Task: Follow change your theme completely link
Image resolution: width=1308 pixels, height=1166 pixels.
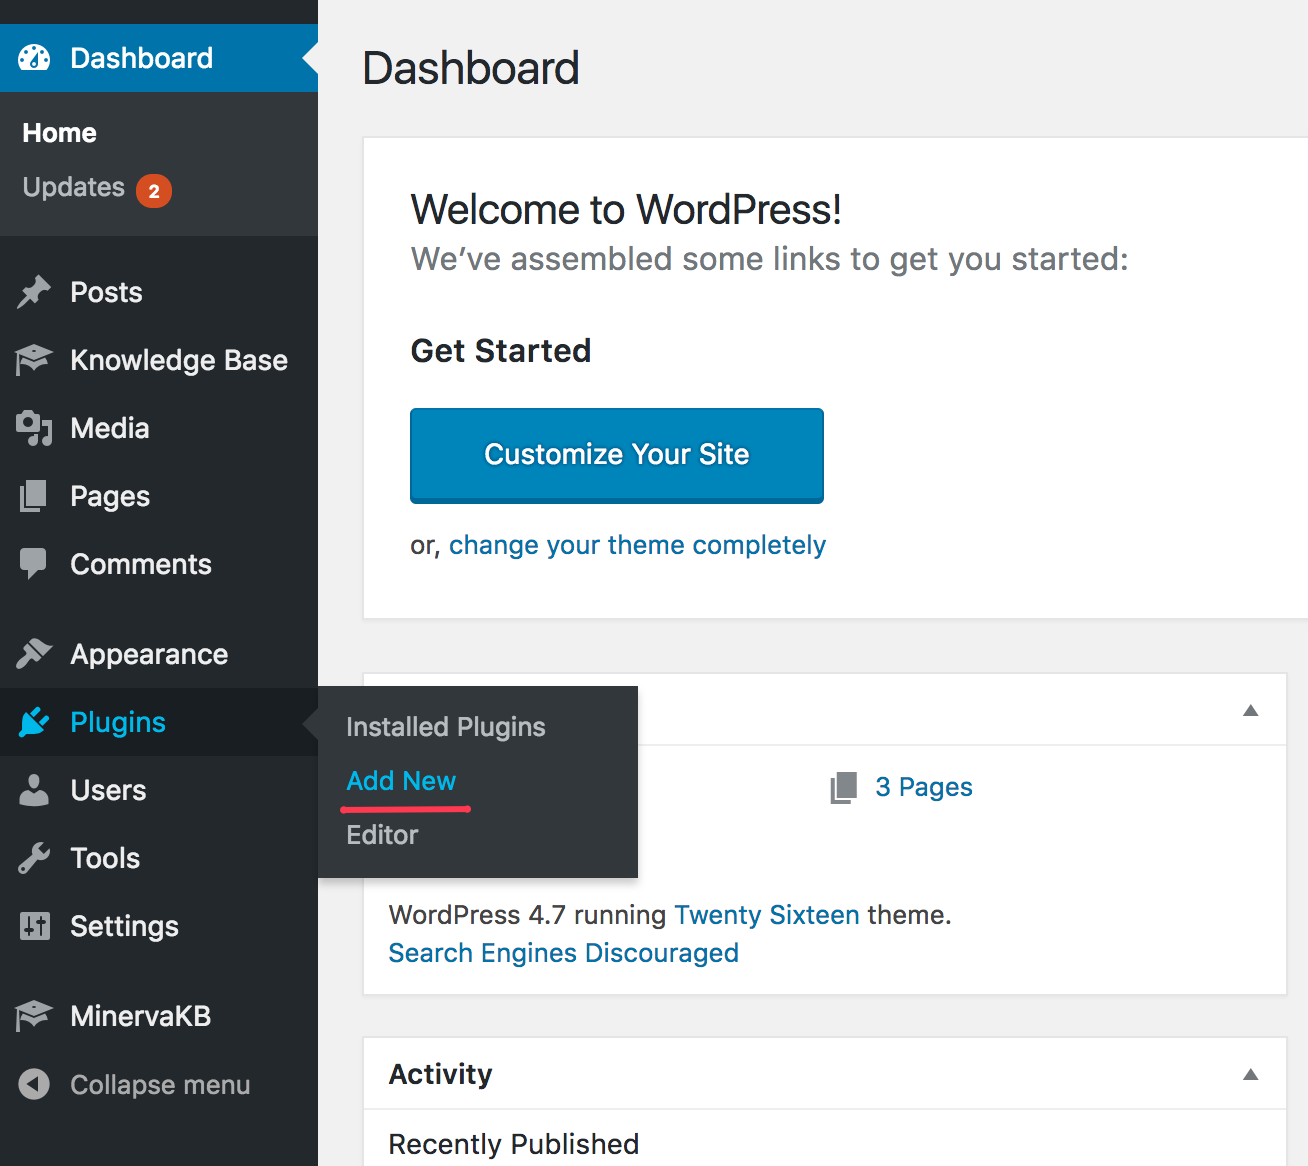Action: [638, 545]
